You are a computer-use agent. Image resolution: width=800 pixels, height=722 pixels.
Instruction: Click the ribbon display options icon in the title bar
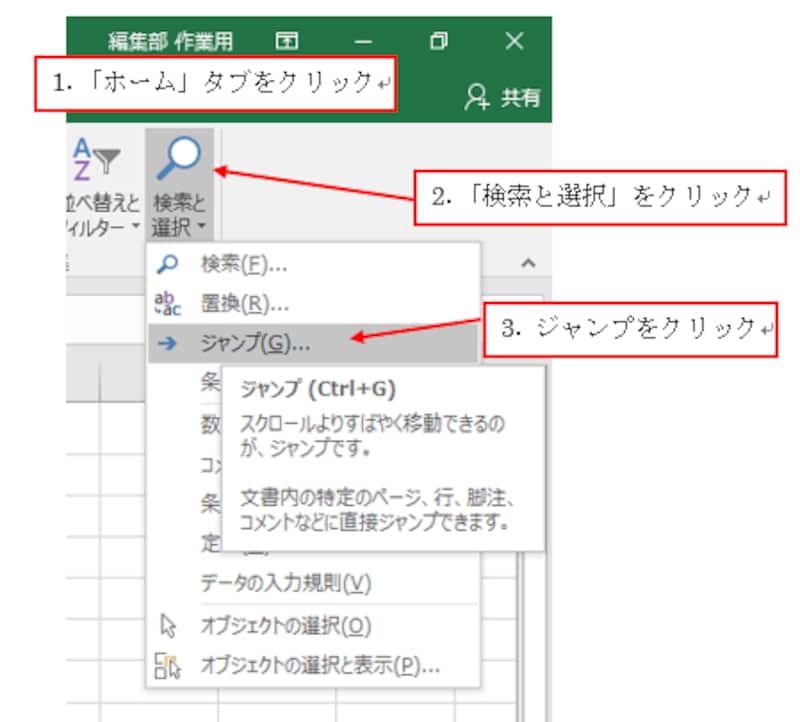pyautogui.click(x=289, y=41)
